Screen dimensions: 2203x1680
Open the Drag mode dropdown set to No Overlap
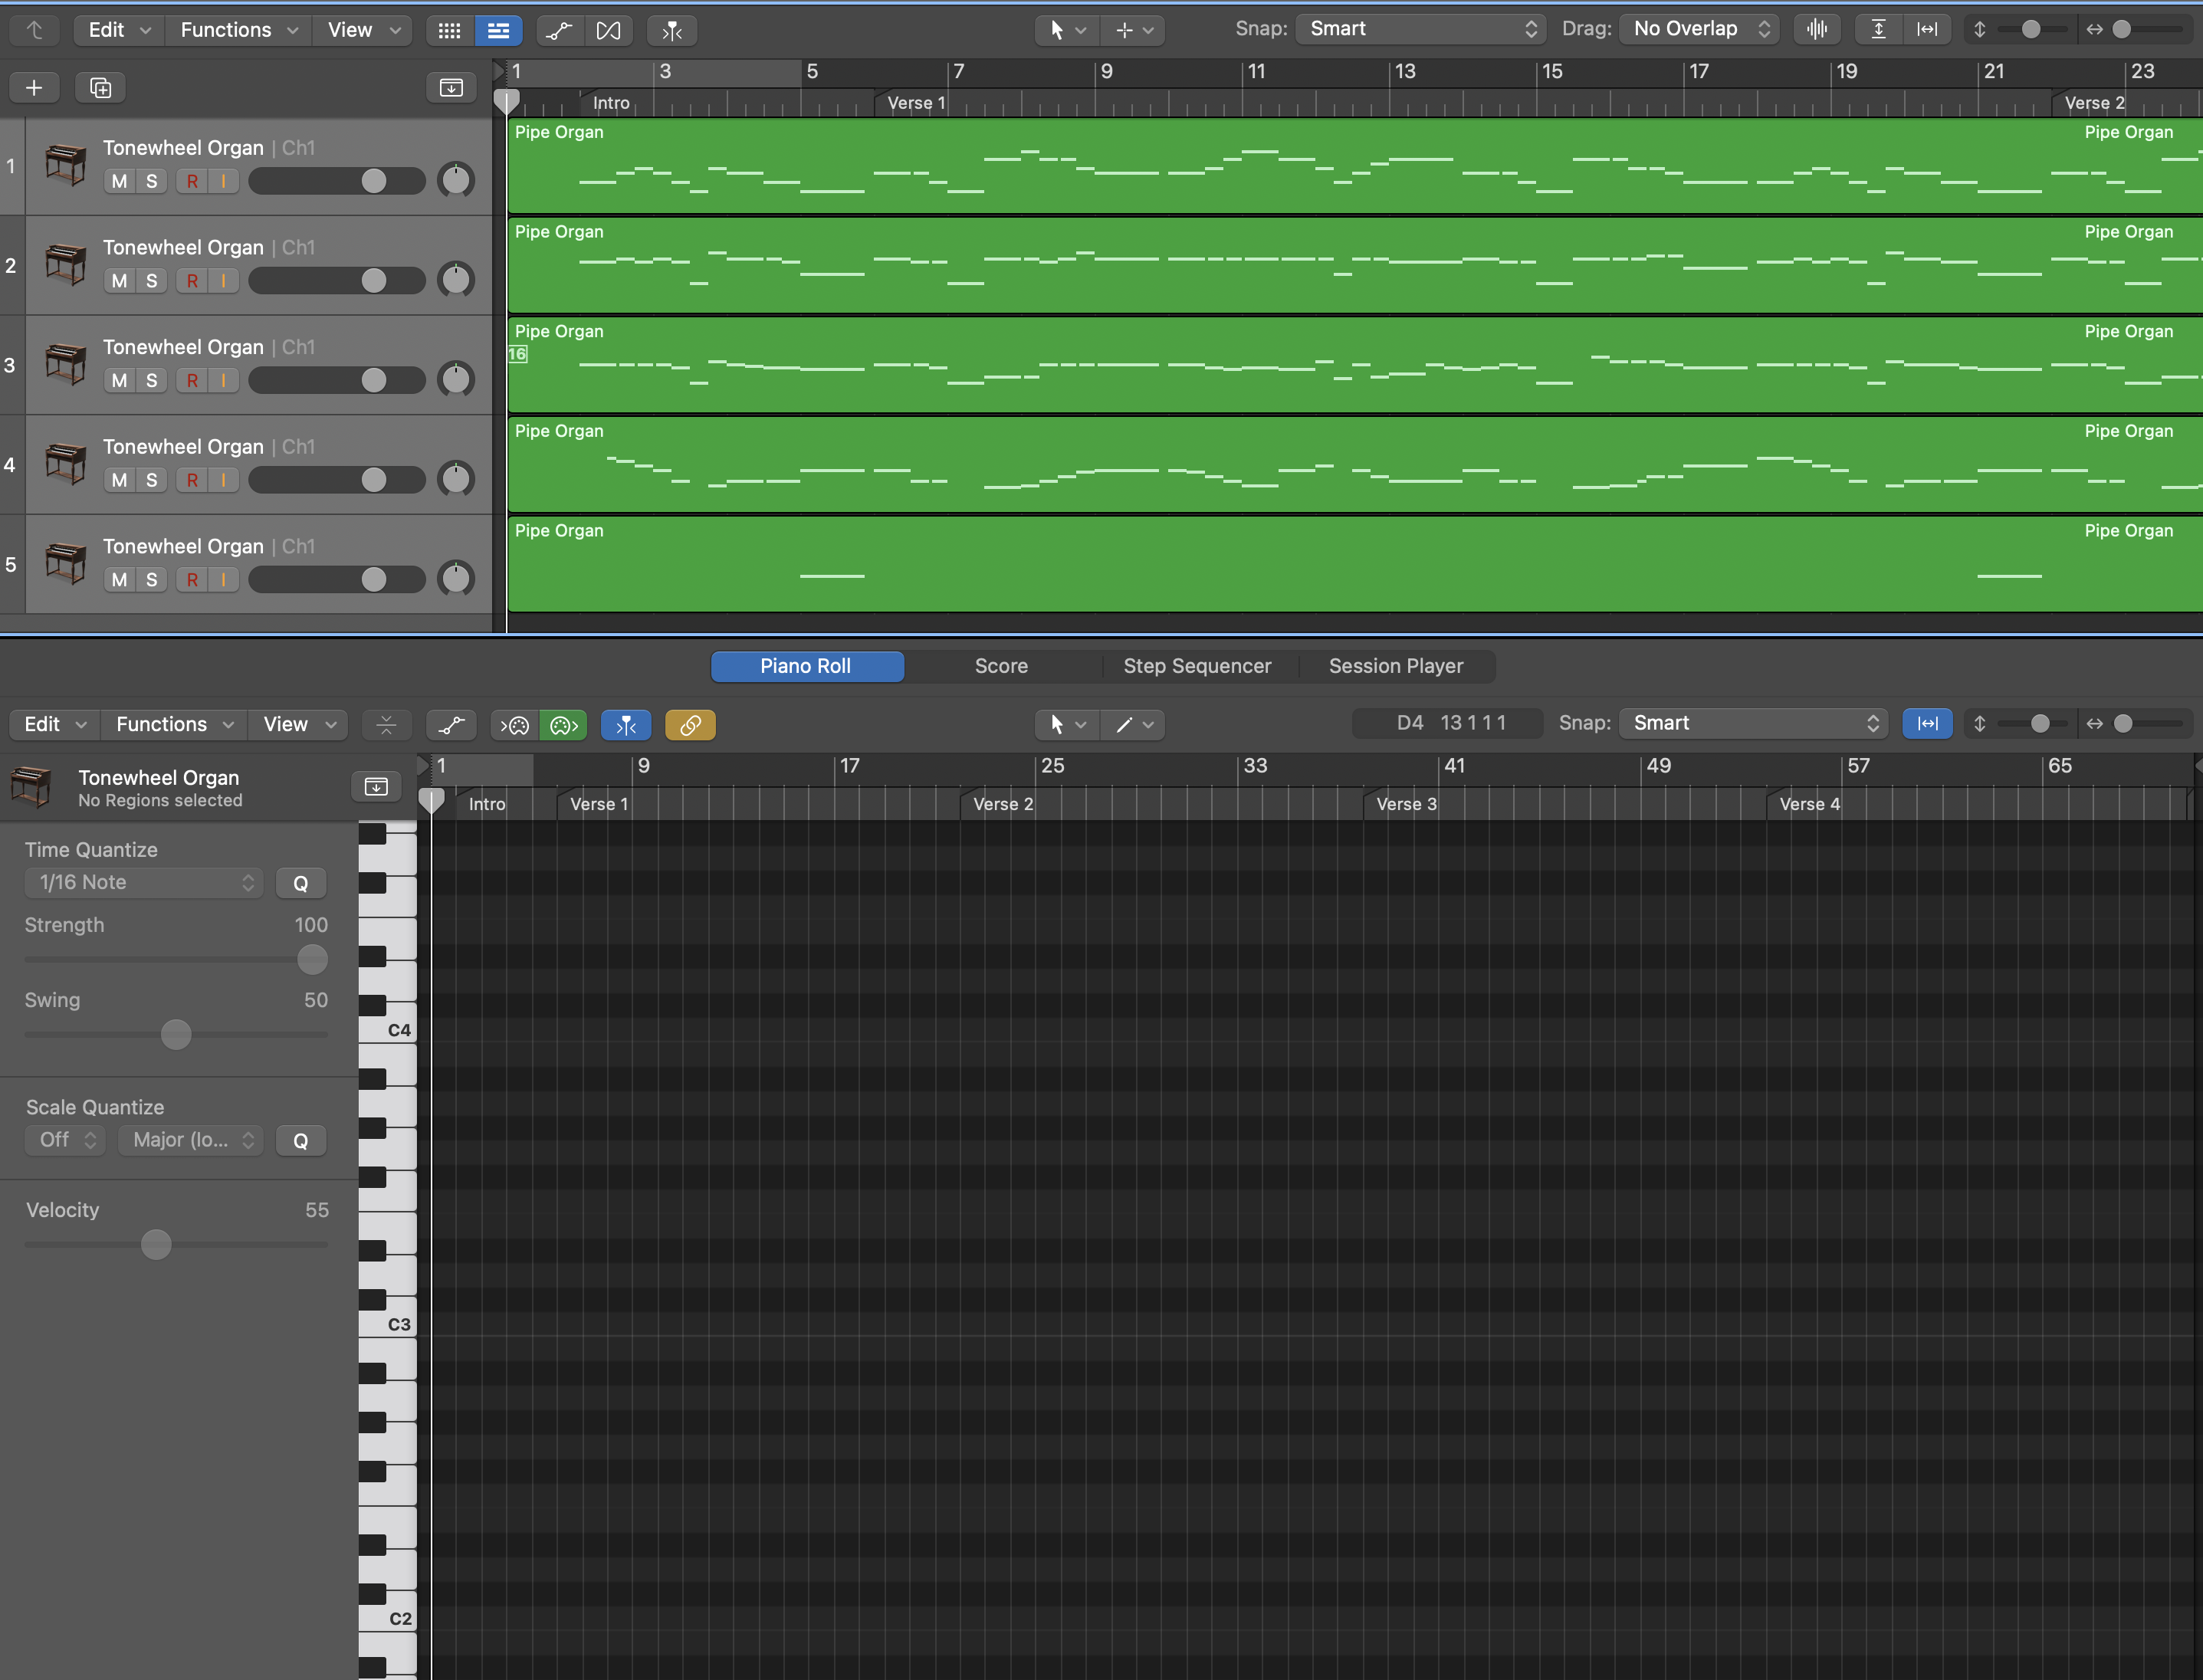(x=1699, y=29)
